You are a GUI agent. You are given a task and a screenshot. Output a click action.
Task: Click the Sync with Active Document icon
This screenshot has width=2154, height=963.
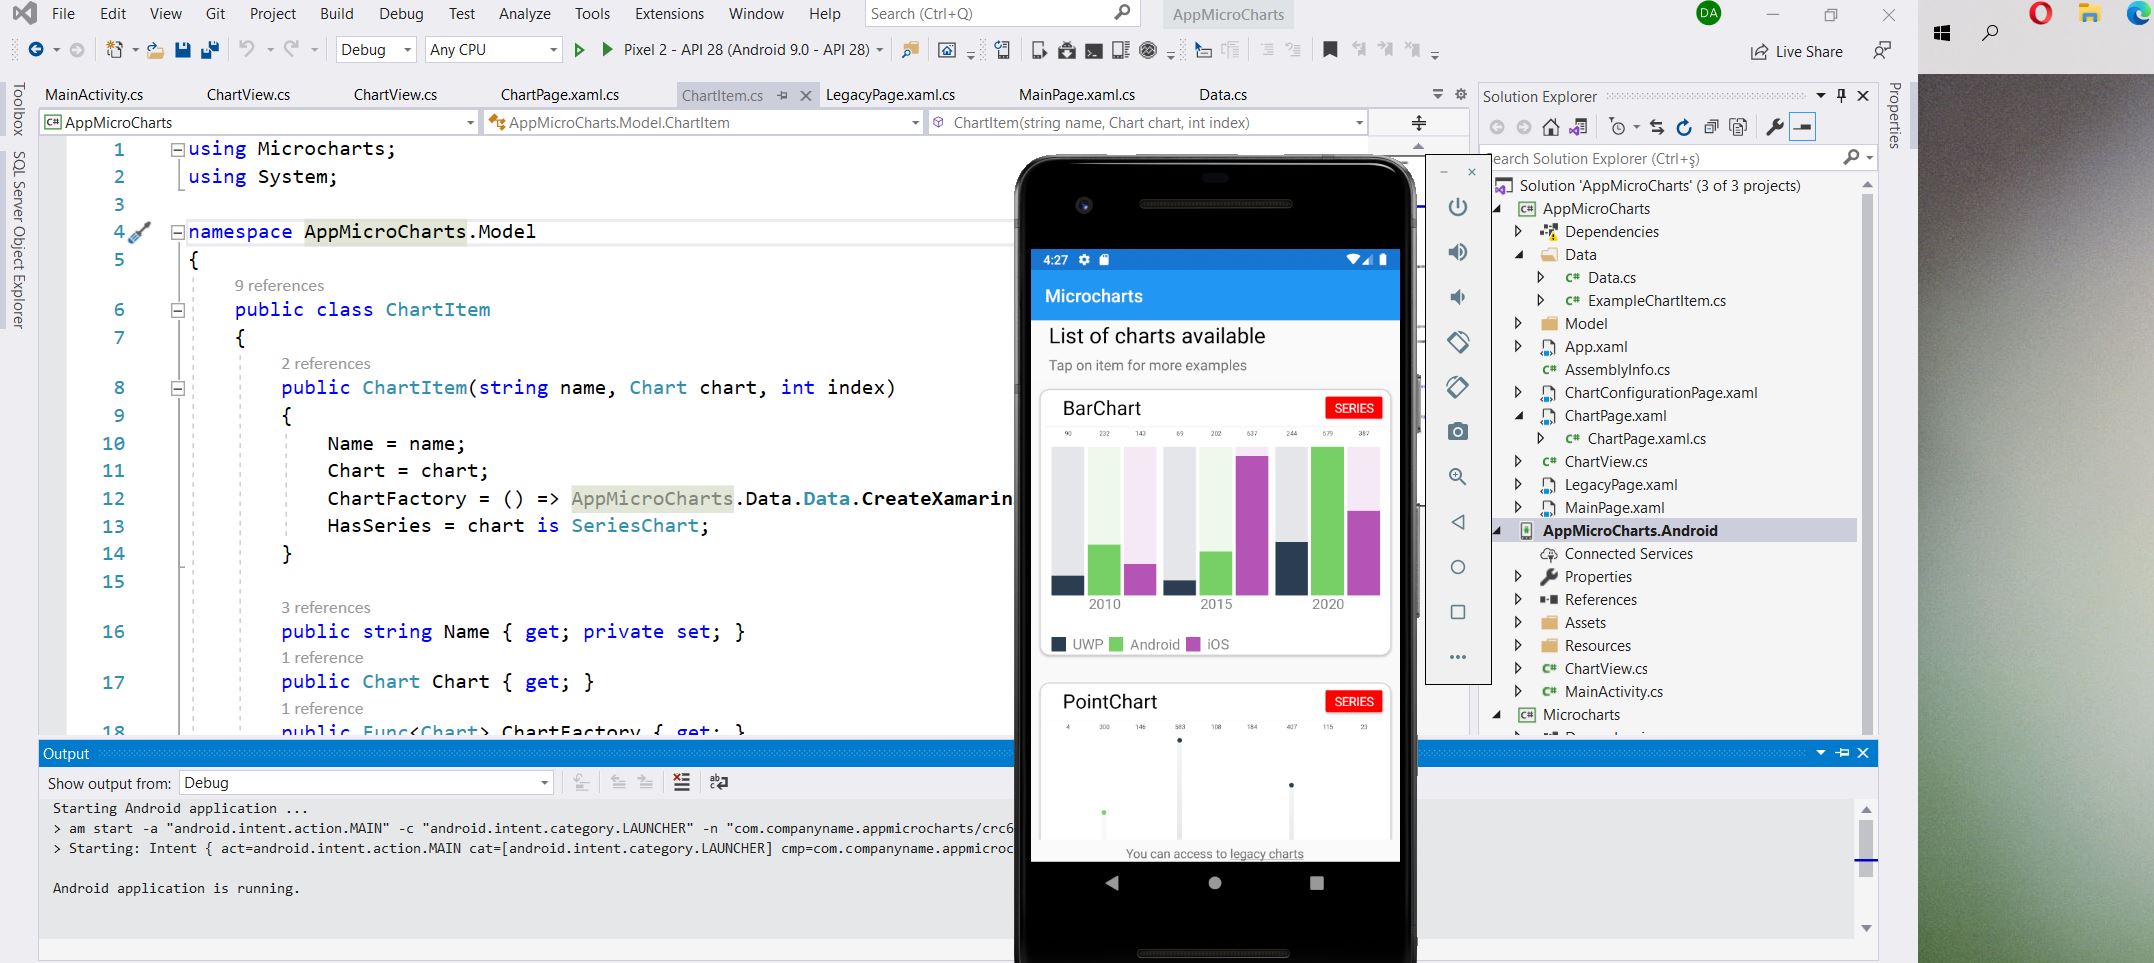1657,127
